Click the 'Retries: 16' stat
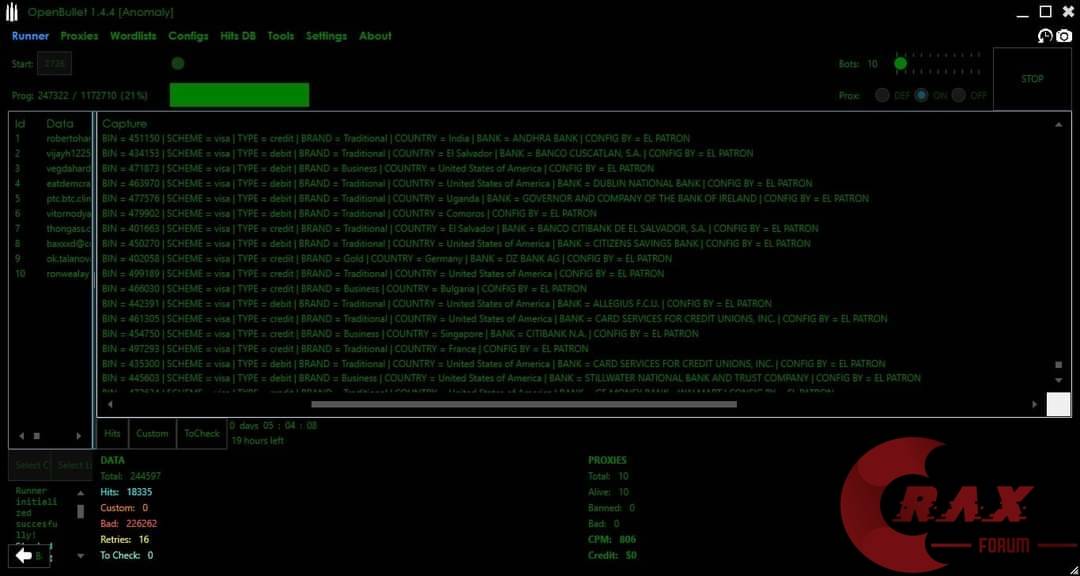Image resolution: width=1080 pixels, height=576 pixels. point(125,539)
